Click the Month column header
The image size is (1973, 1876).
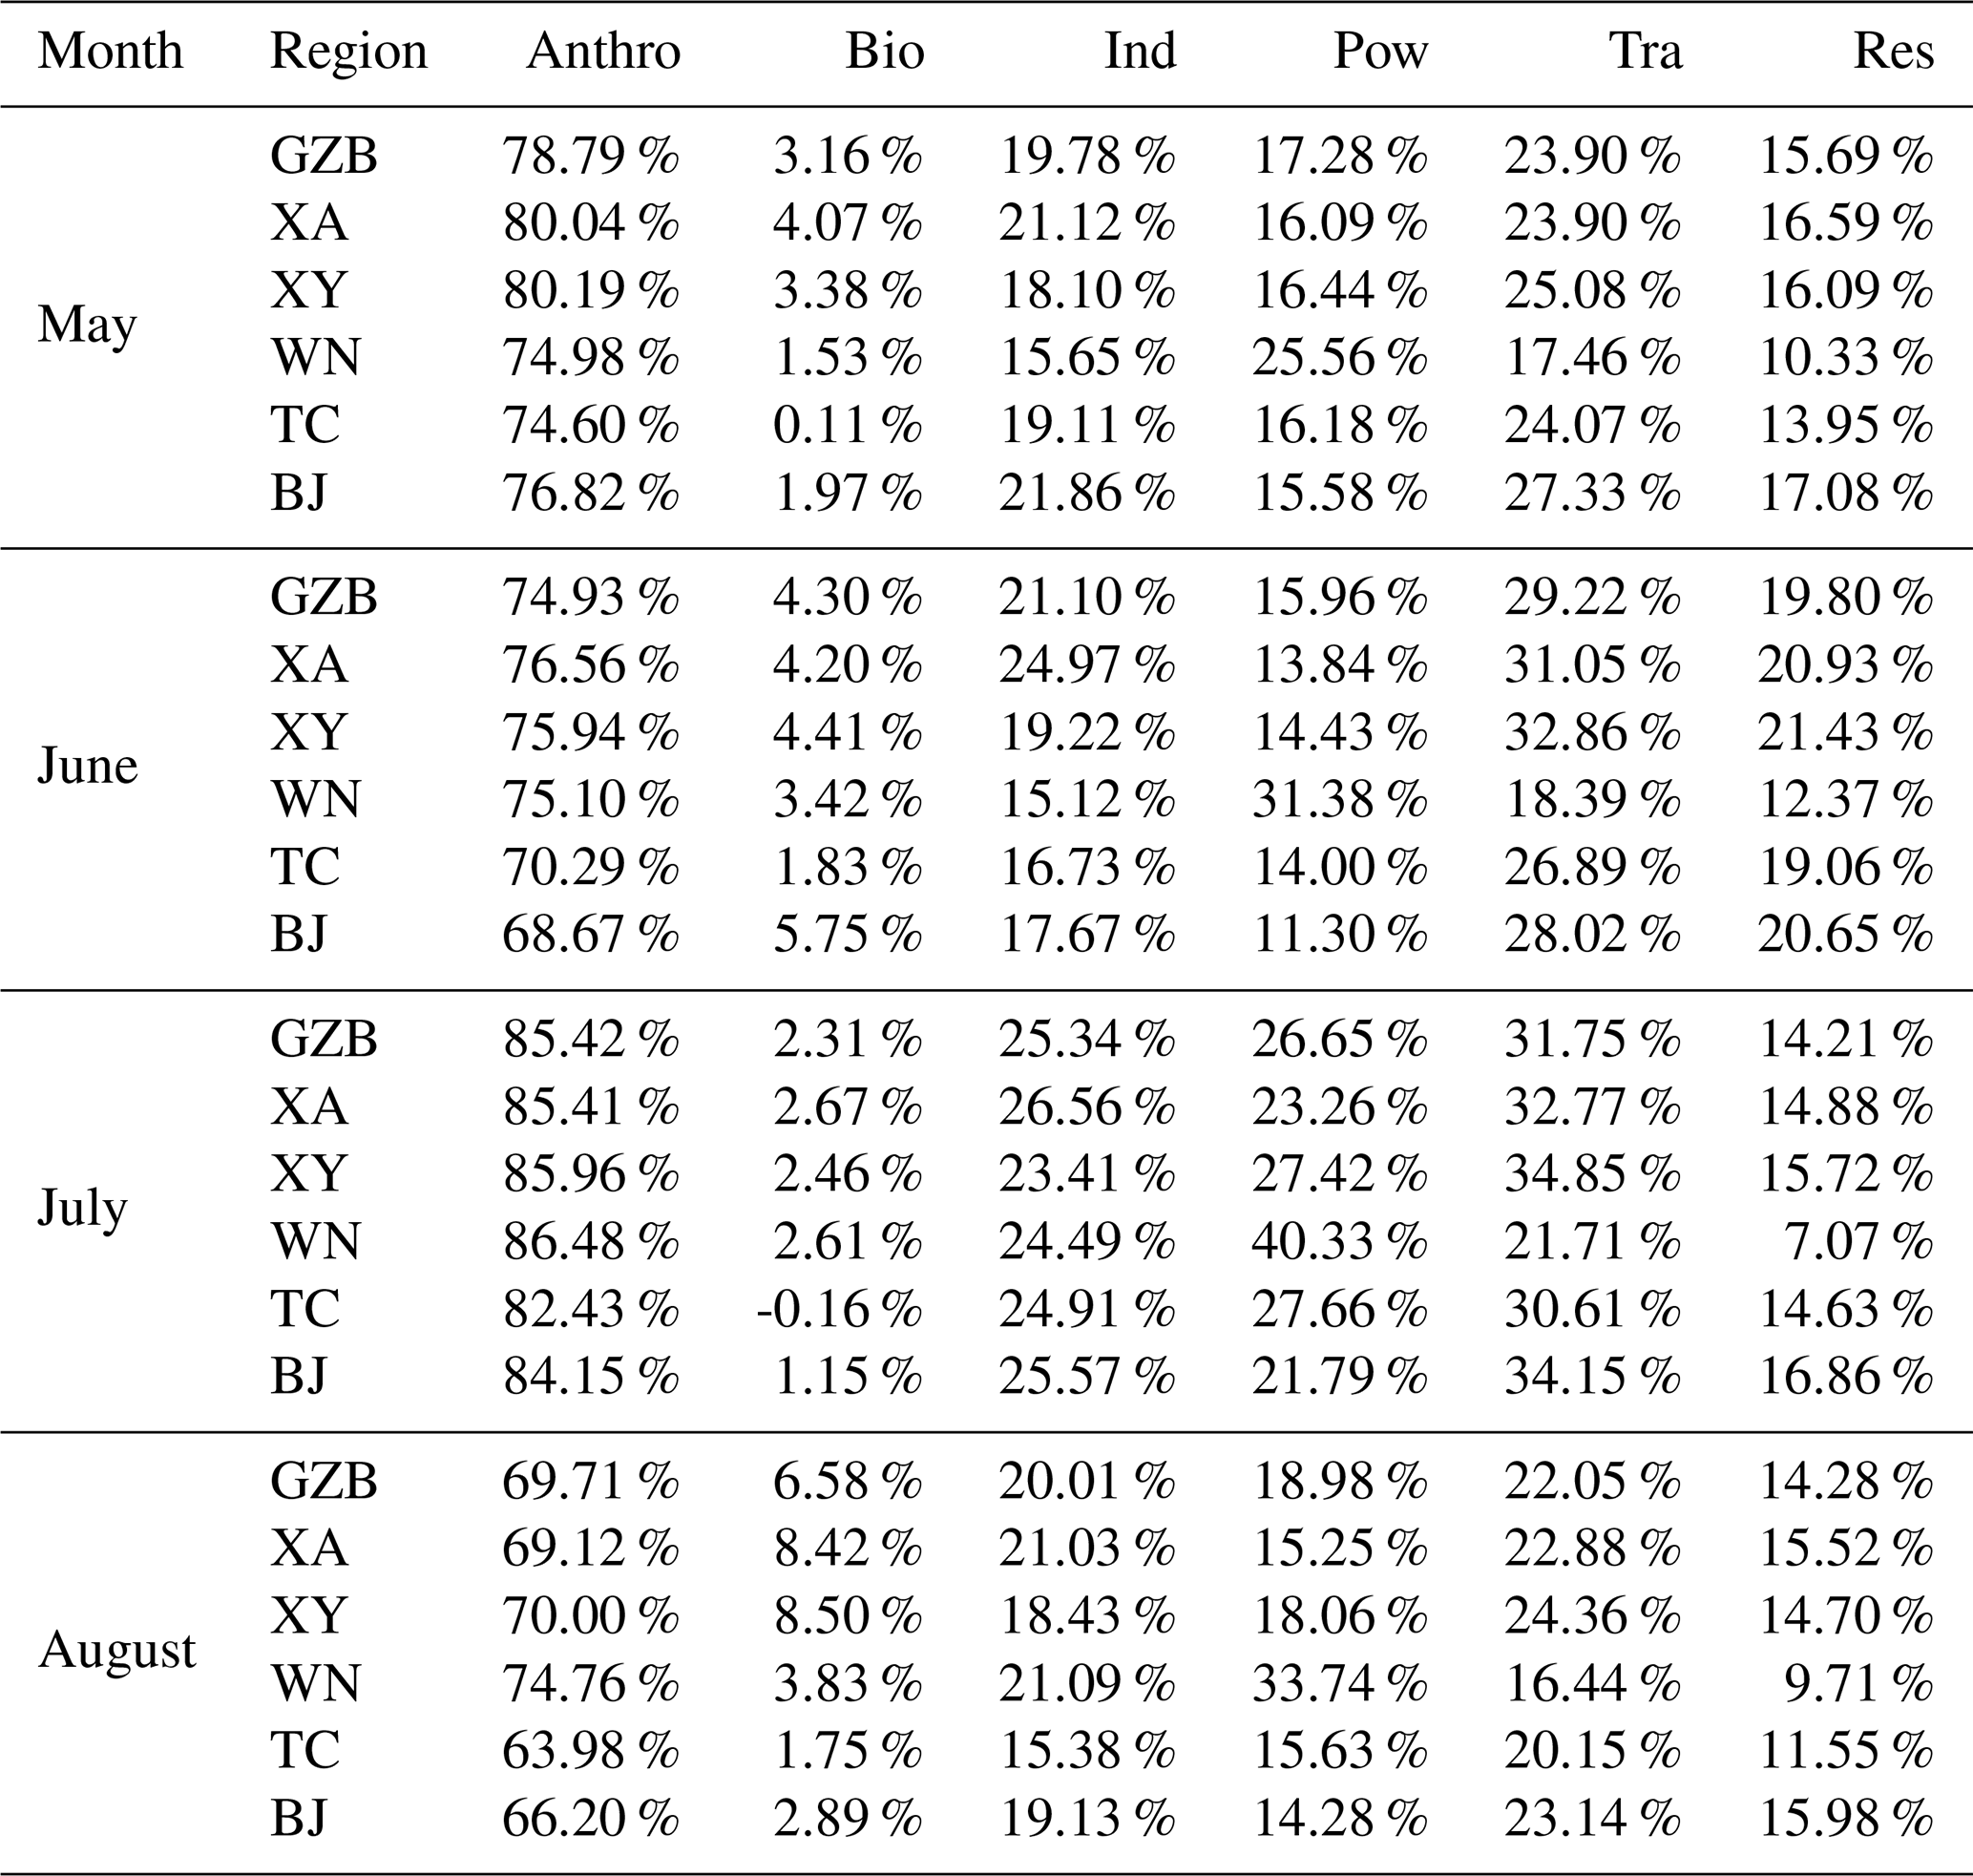click(111, 51)
